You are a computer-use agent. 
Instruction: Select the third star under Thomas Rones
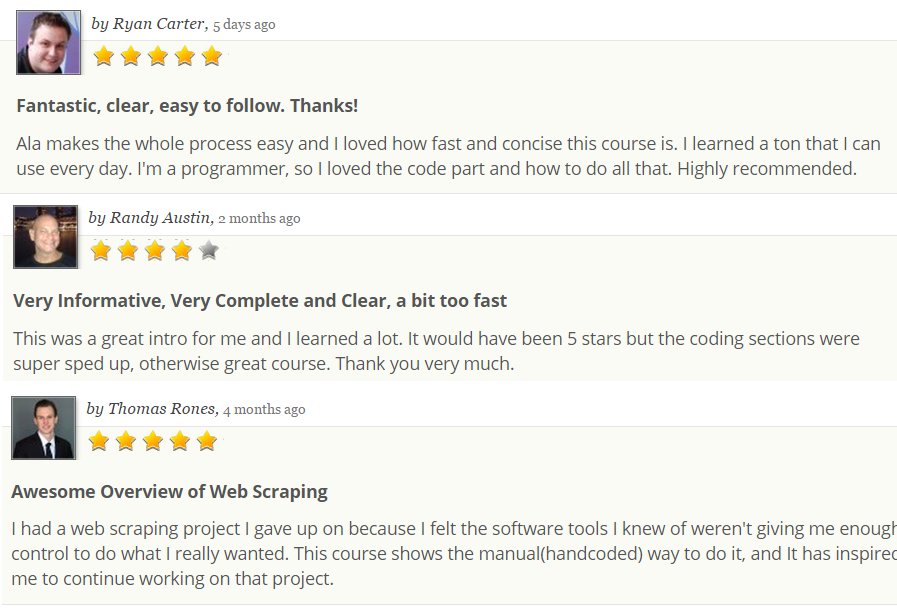tap(153, 440)
